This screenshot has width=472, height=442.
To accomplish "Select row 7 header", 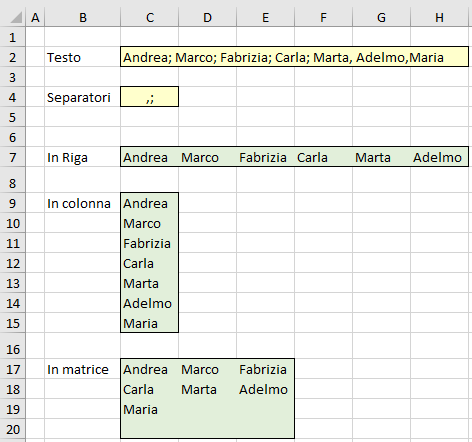I will [13, 157].
